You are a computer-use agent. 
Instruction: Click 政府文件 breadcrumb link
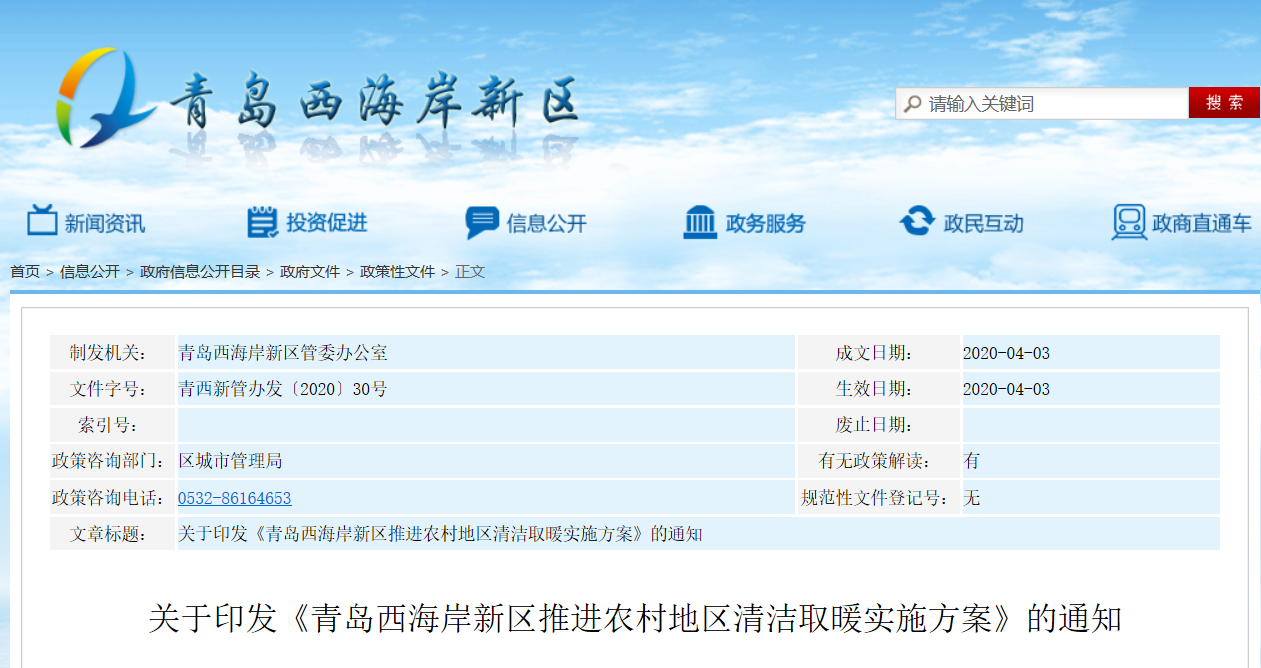pos(310,271)
